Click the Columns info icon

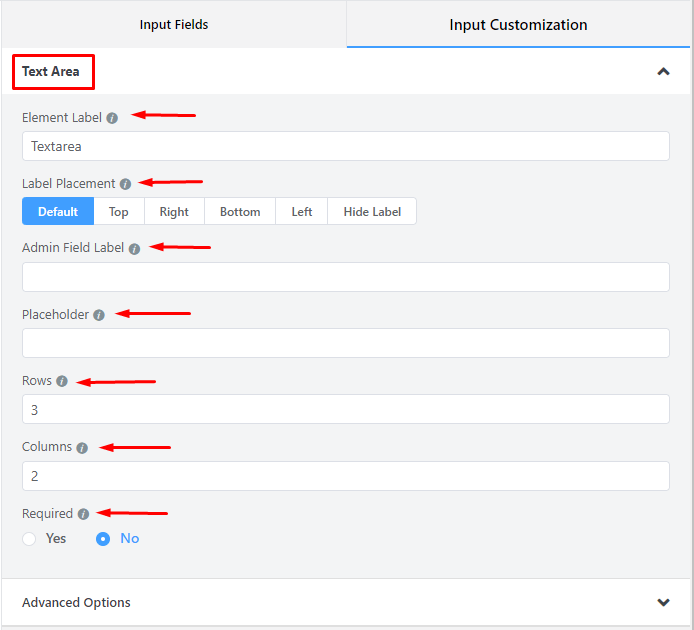tap(82, 448)
